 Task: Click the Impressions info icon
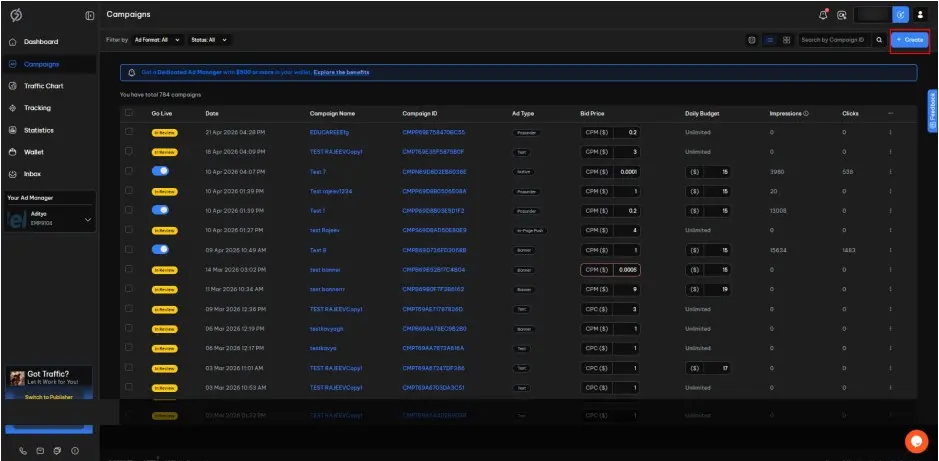[x=806, y=113]
